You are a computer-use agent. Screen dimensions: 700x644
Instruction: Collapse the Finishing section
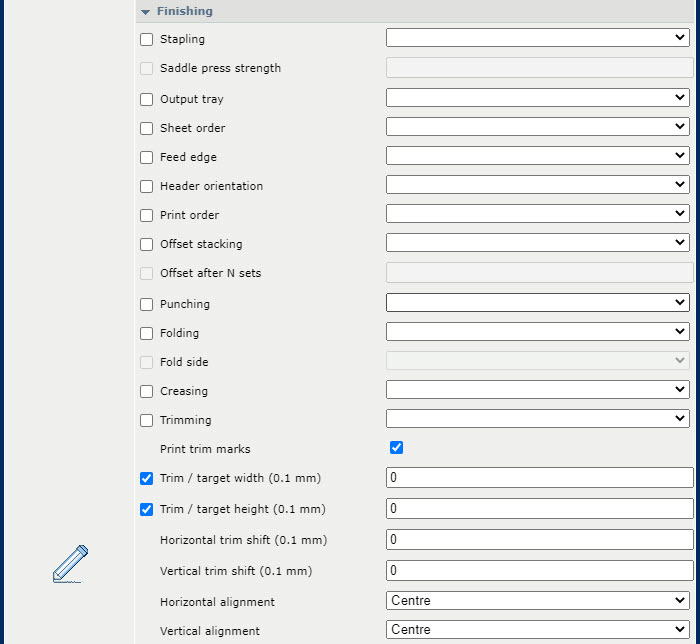pos(146,12)
